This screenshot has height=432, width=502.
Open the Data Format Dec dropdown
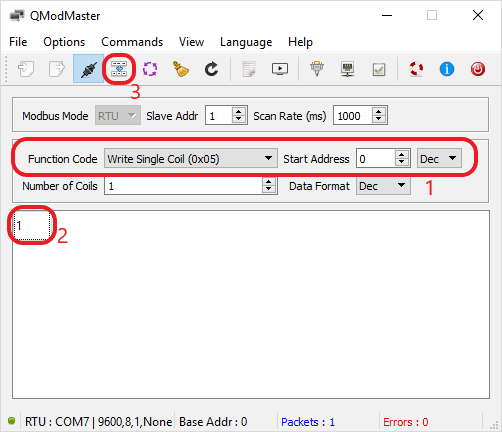(383, 186)
